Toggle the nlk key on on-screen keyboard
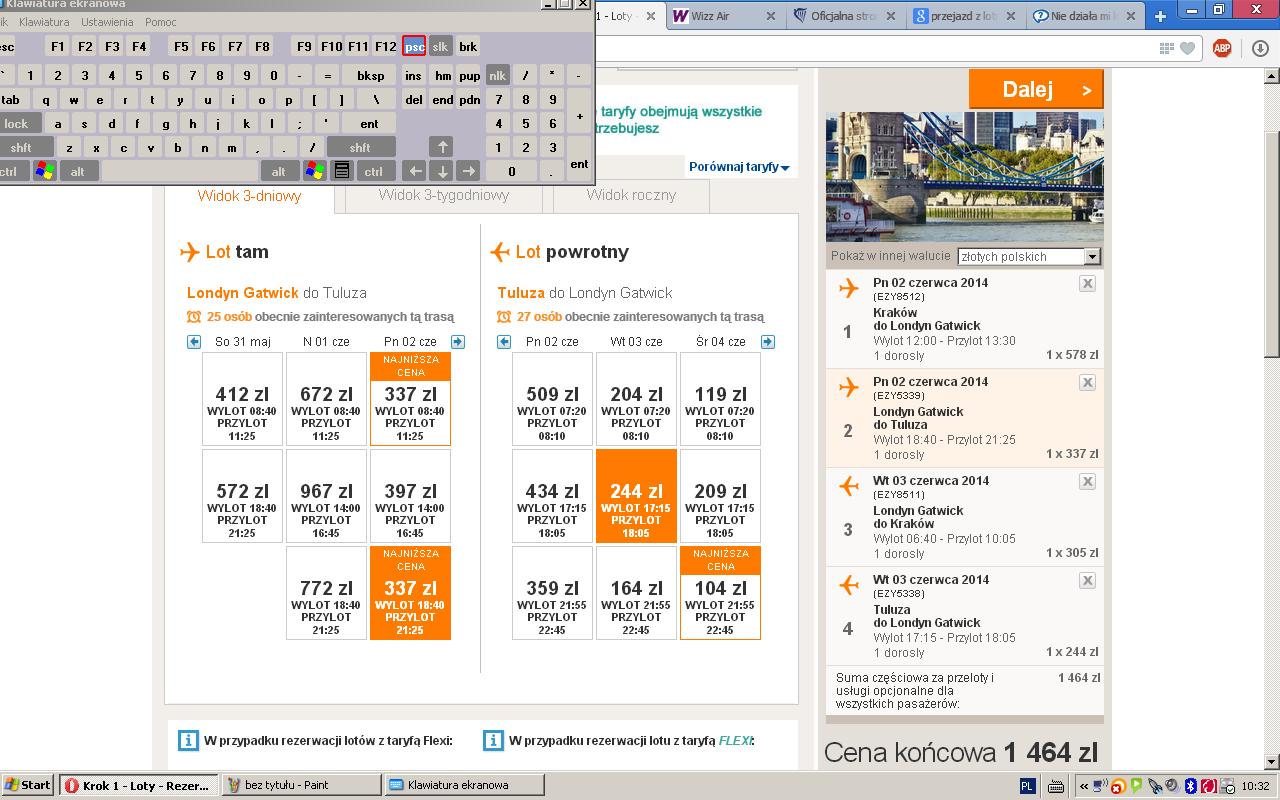The height and width of the screenshot is (800, 1280). point(497,75)
